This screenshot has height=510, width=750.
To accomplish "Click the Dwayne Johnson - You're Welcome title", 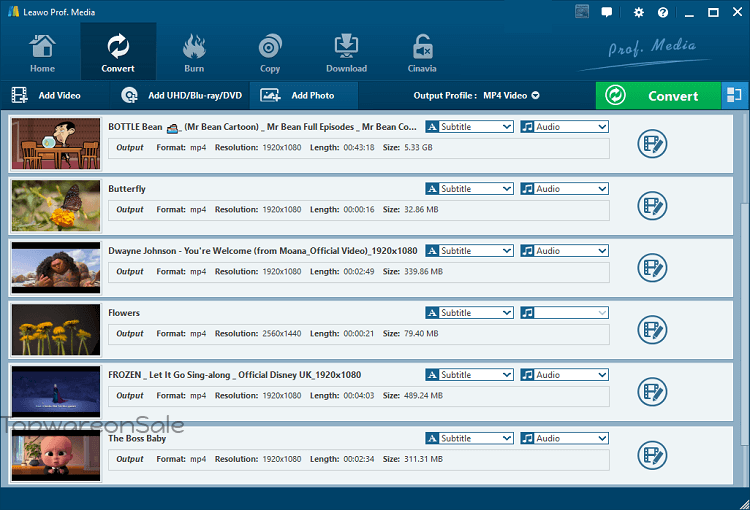I will (x=263, y=251).
